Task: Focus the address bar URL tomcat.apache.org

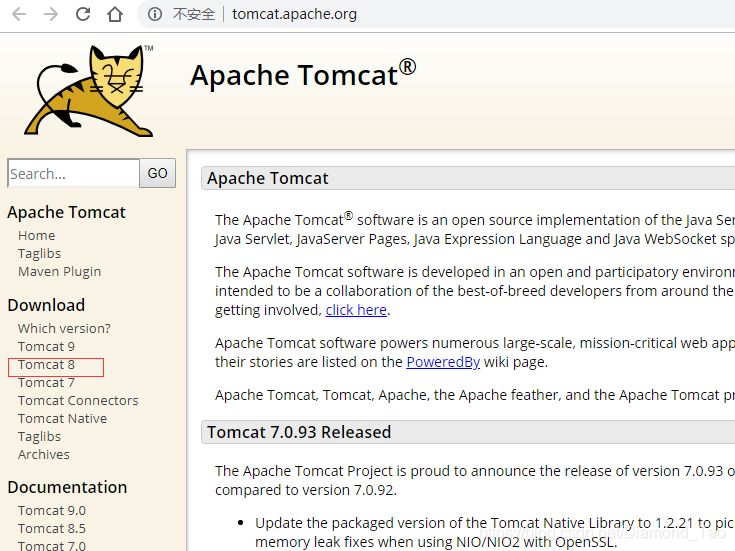Action: tap(294, 14)
